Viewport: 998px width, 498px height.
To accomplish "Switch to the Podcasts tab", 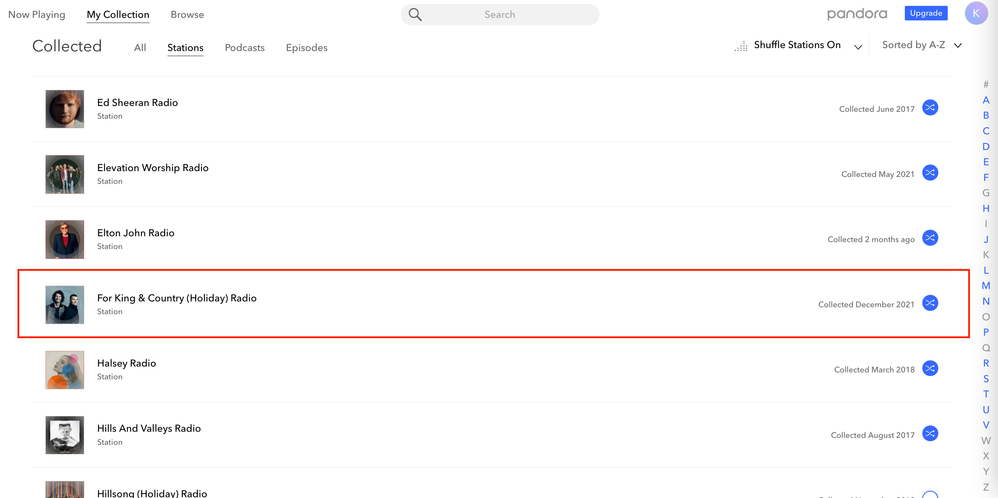I will (x=245, y=48).
